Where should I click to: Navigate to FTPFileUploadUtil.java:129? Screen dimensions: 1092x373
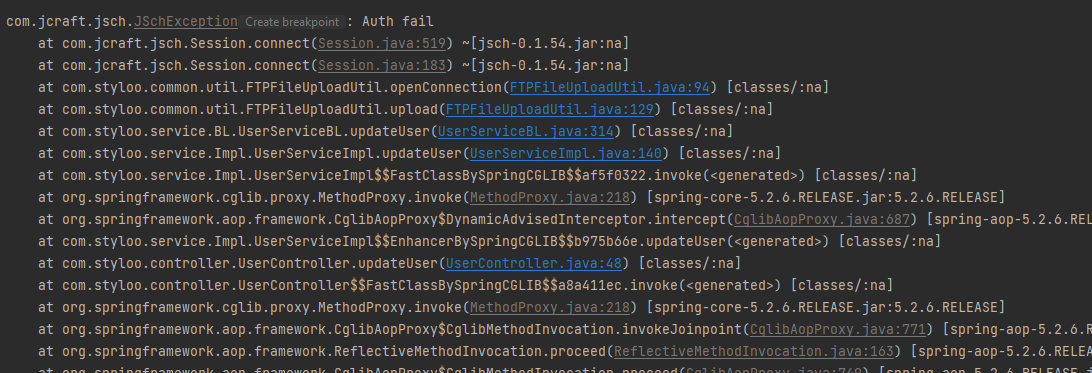[x=549, y=109]
